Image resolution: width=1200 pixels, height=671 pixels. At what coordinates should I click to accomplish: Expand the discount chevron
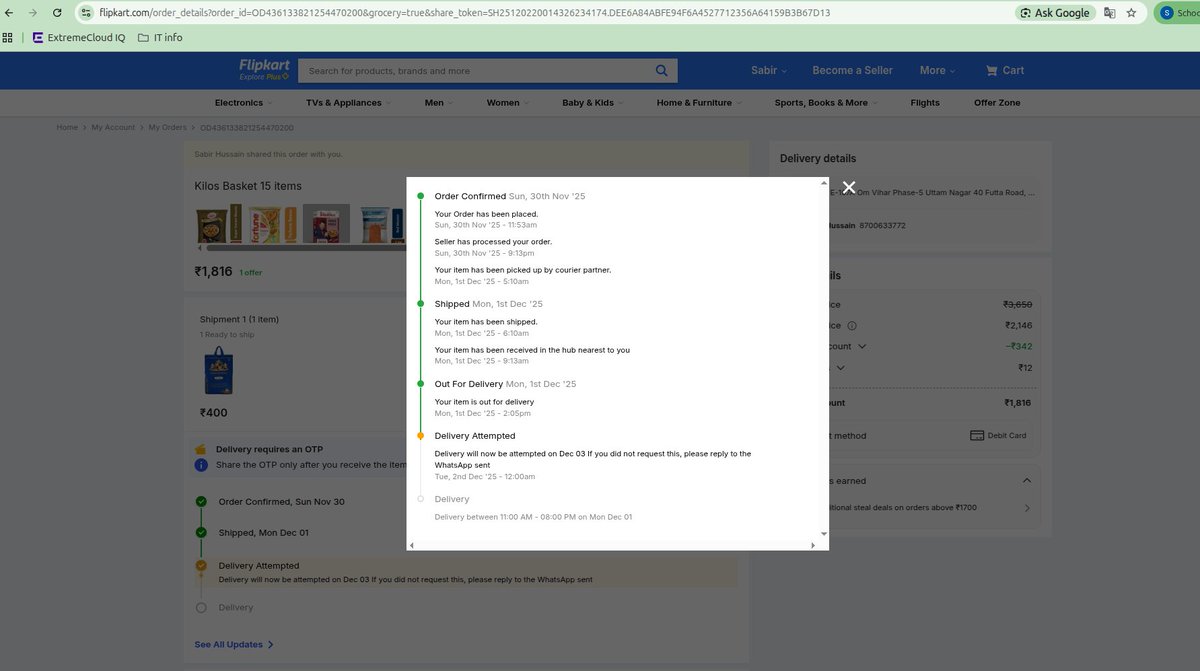pos(862,346)
